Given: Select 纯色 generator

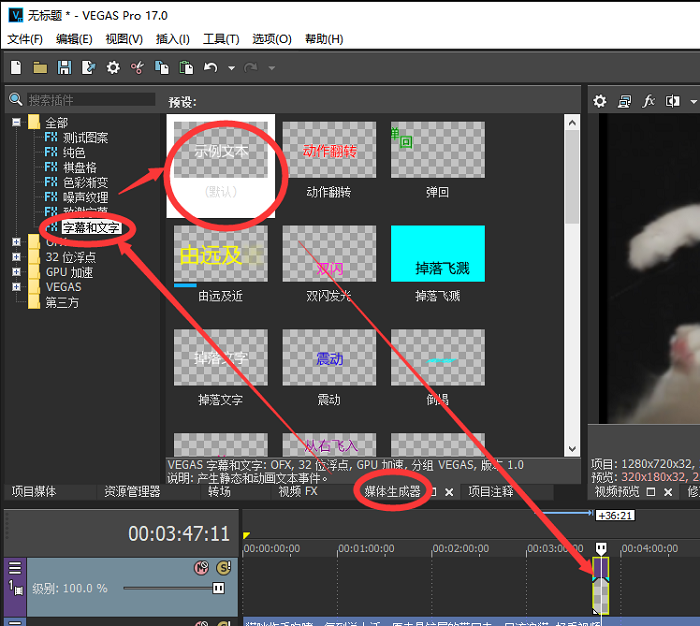Looking at the screenshot, I should (x=74, y=152).
